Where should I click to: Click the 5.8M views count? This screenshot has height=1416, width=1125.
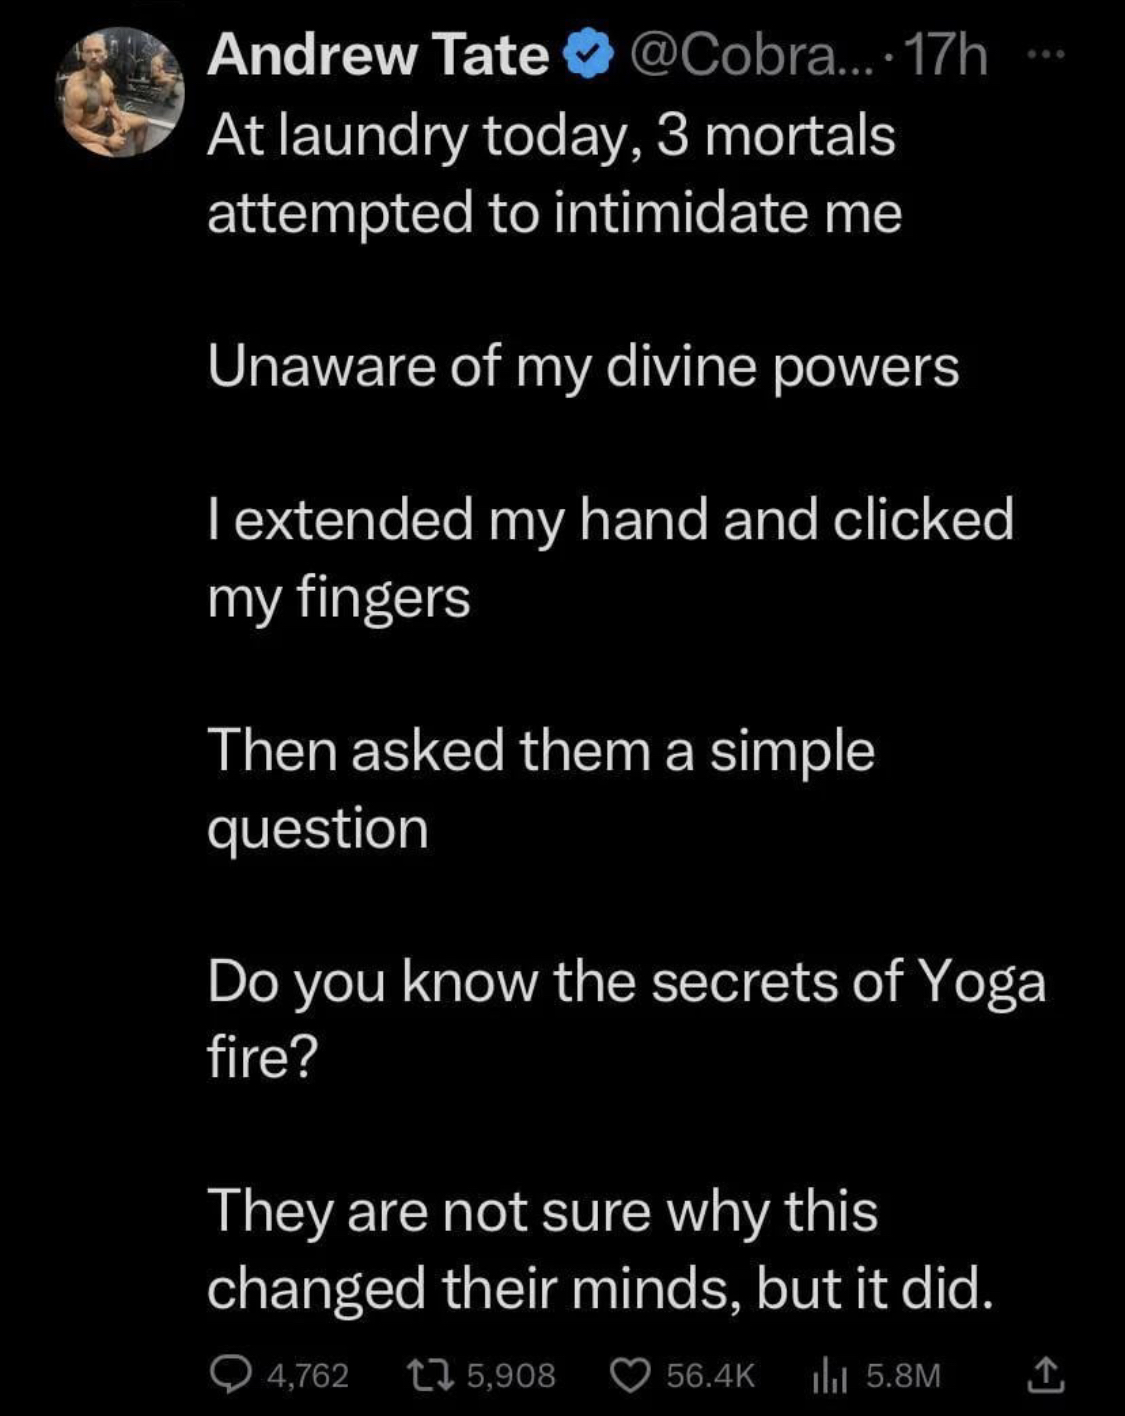(903, 1376)
